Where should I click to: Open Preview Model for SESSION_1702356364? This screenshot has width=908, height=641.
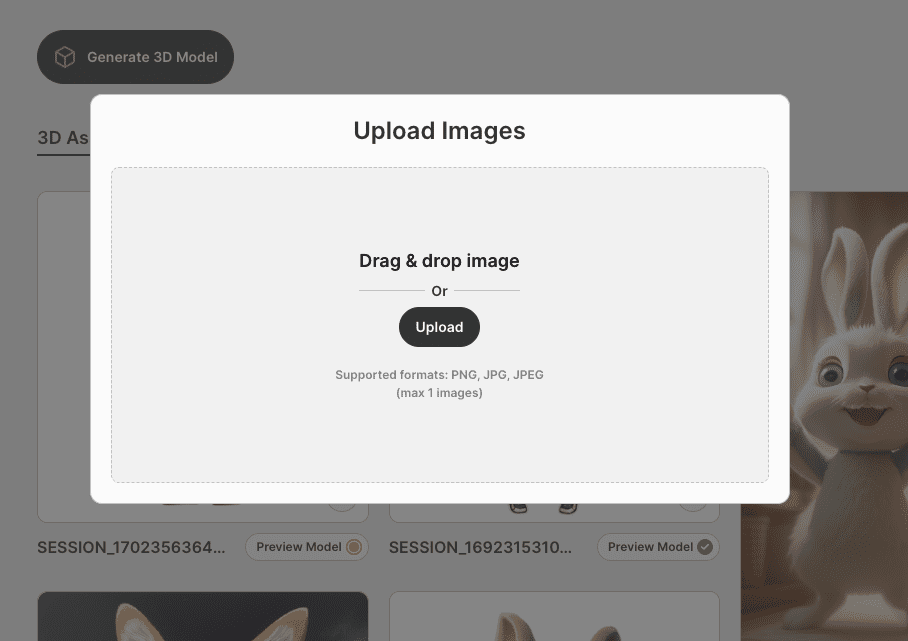306,547
